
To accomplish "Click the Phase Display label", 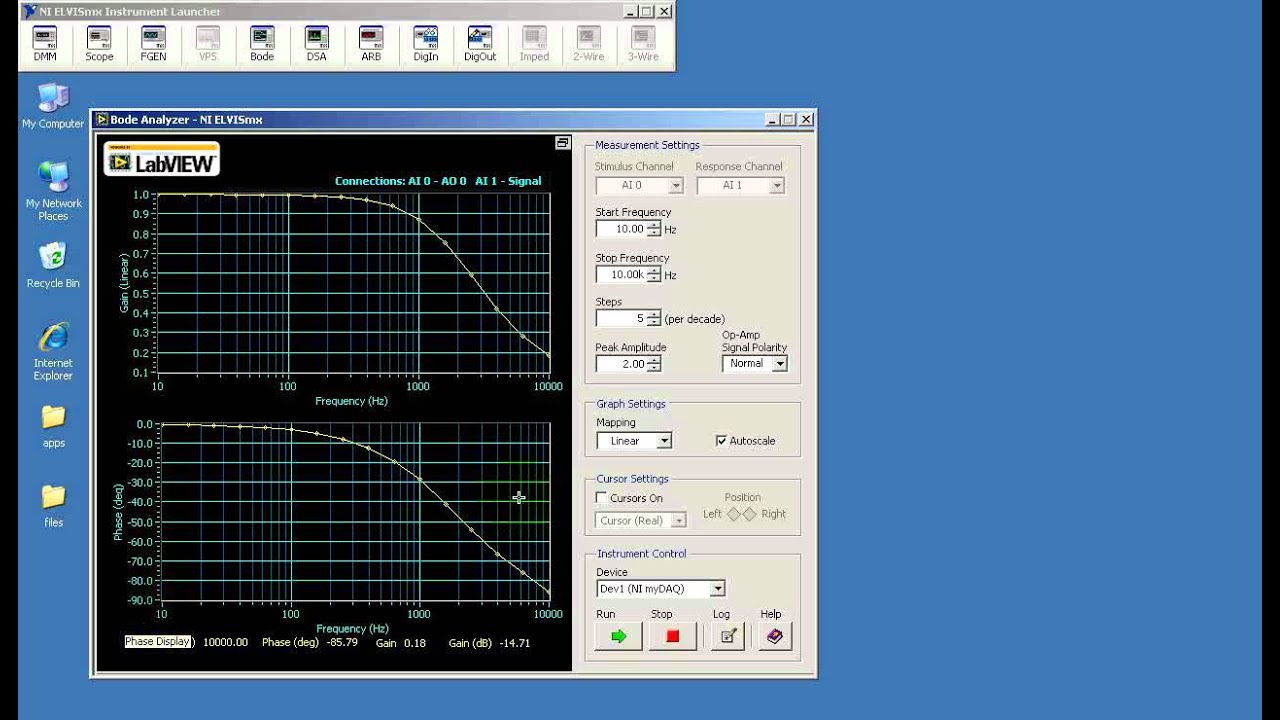I will 157,642.
